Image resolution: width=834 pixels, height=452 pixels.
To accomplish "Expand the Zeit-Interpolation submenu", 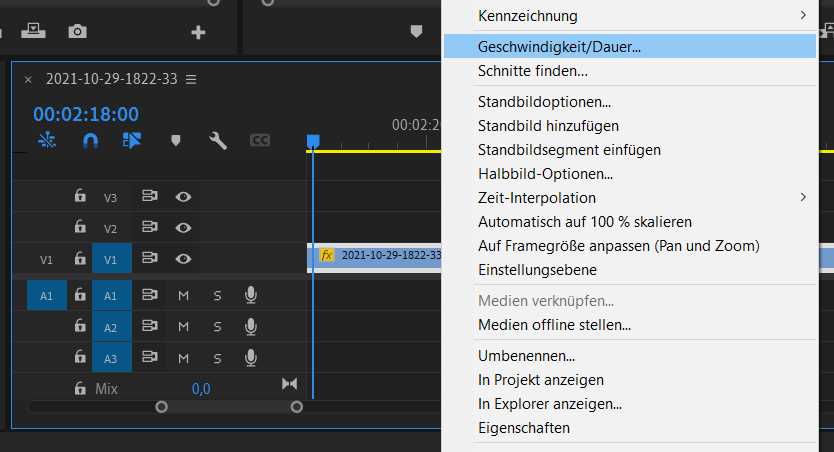I will [x=640, y=198].
